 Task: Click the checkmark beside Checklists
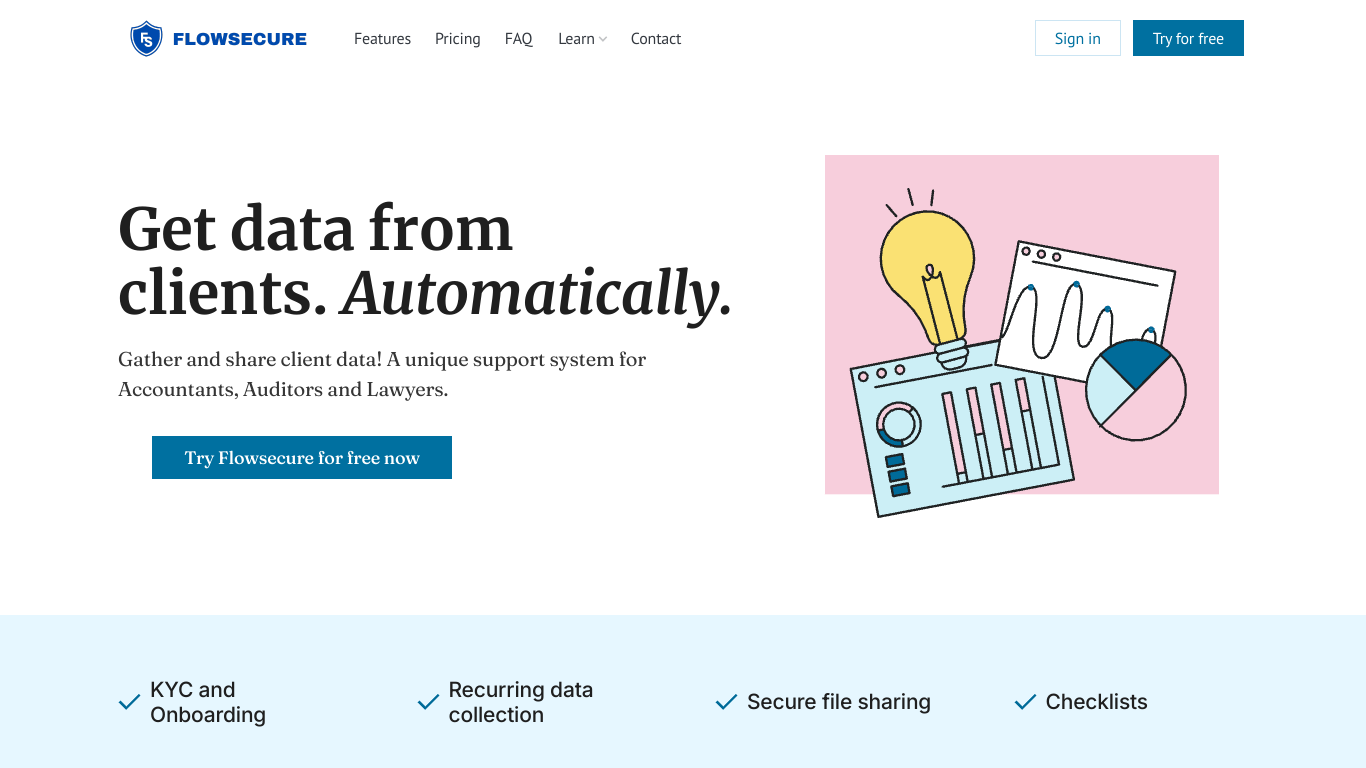(x=1025, y=702)
